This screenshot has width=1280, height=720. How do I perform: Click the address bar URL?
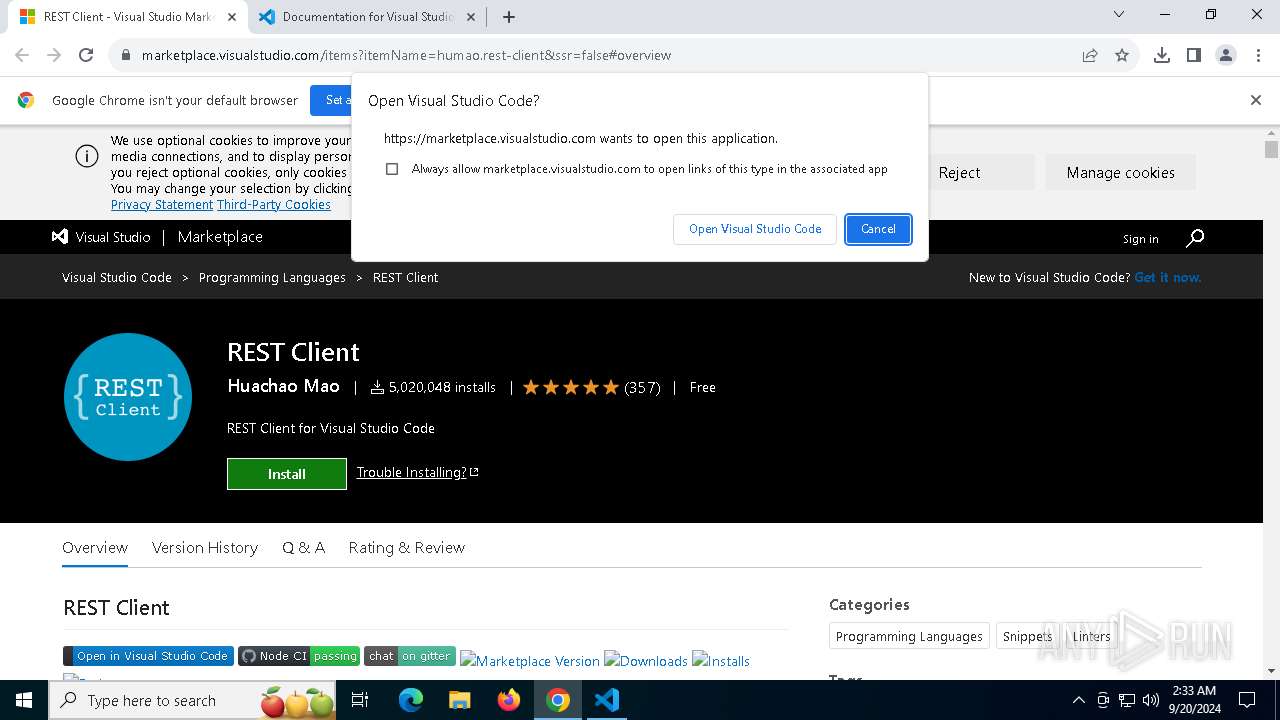point(406,55)
